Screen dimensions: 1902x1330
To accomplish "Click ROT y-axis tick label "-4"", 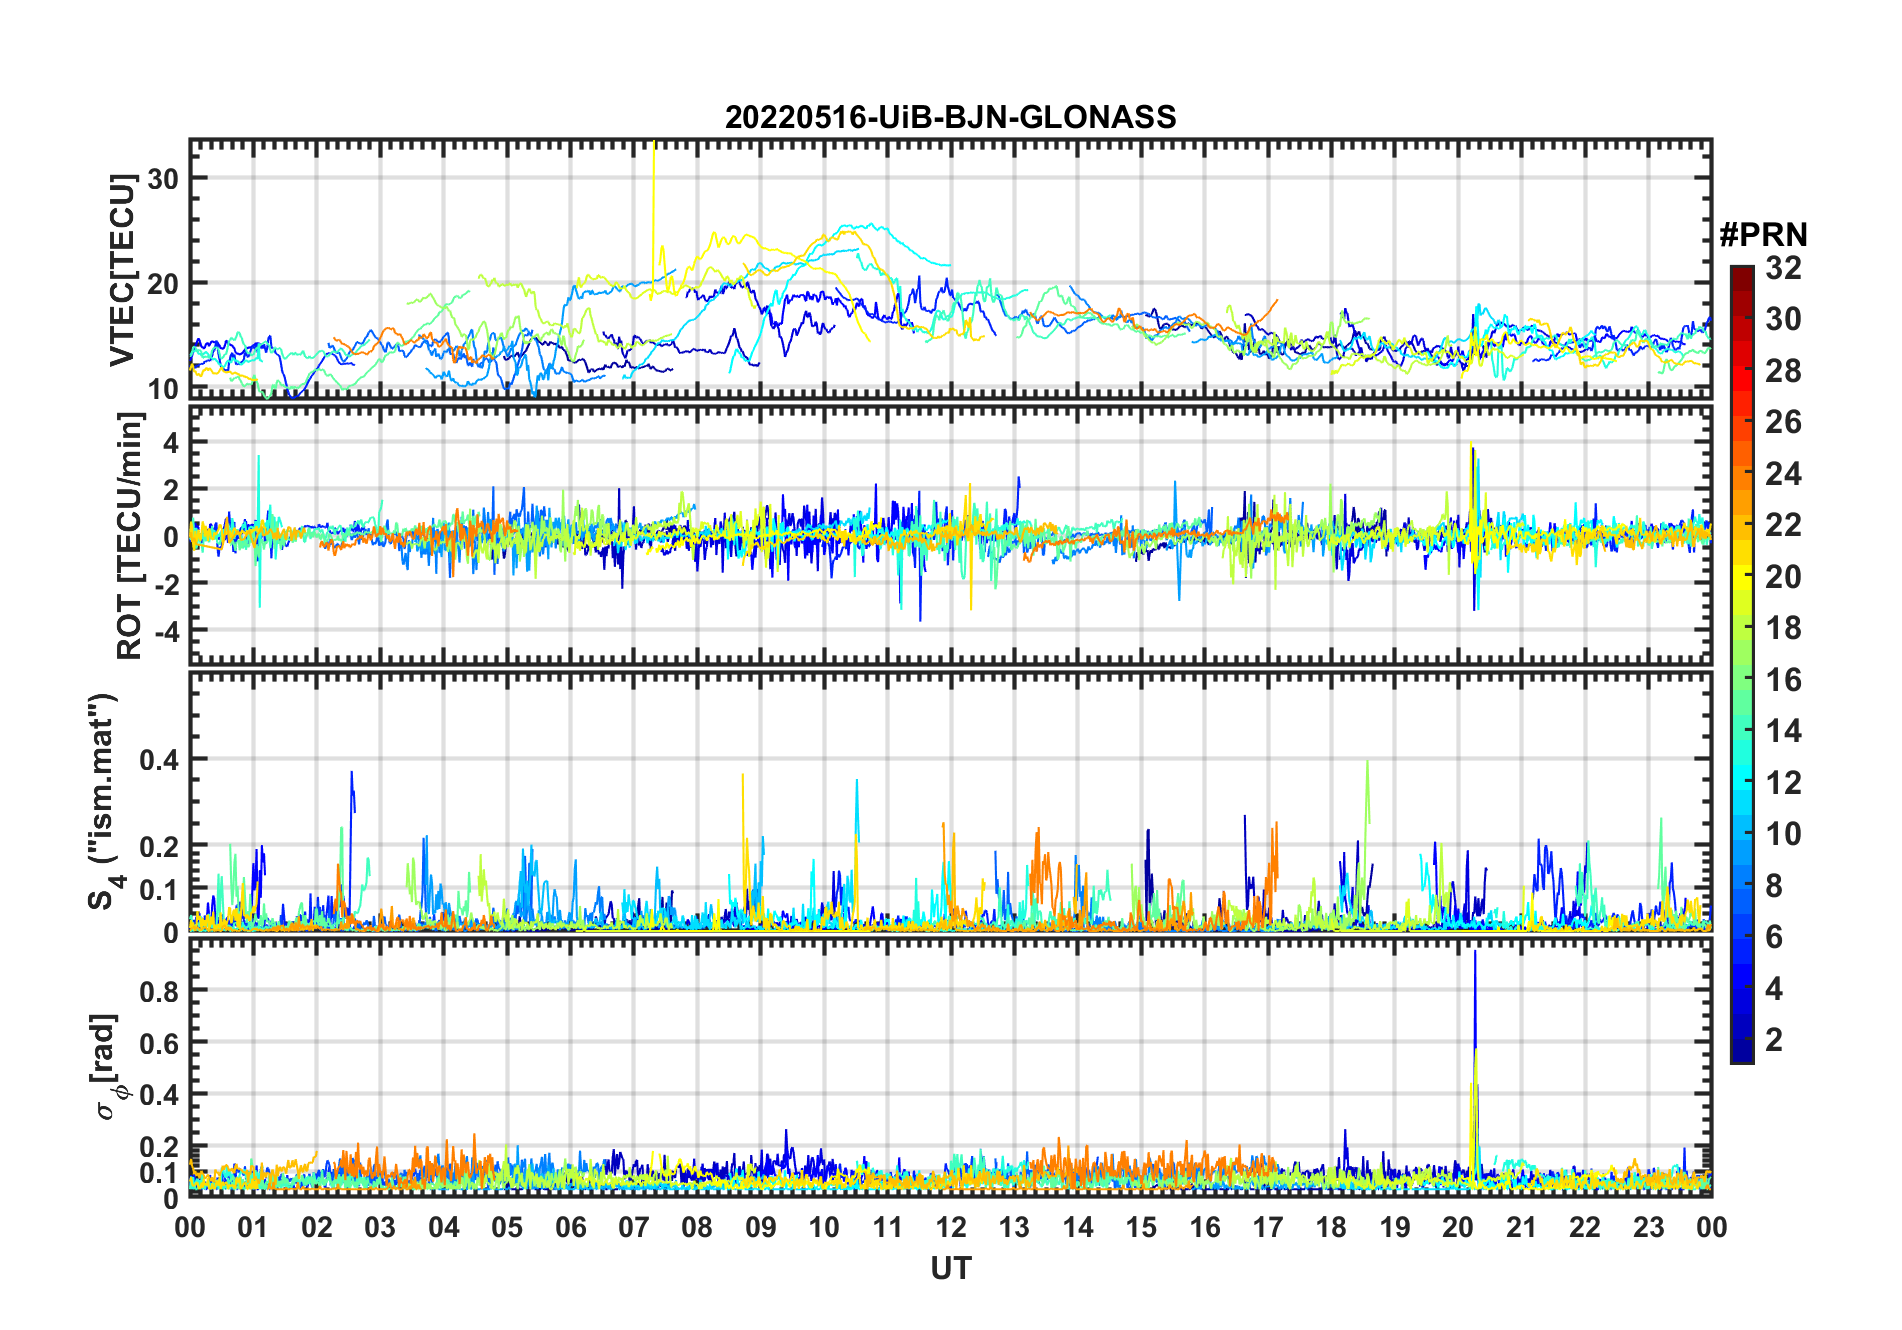I will click(165, 631).
